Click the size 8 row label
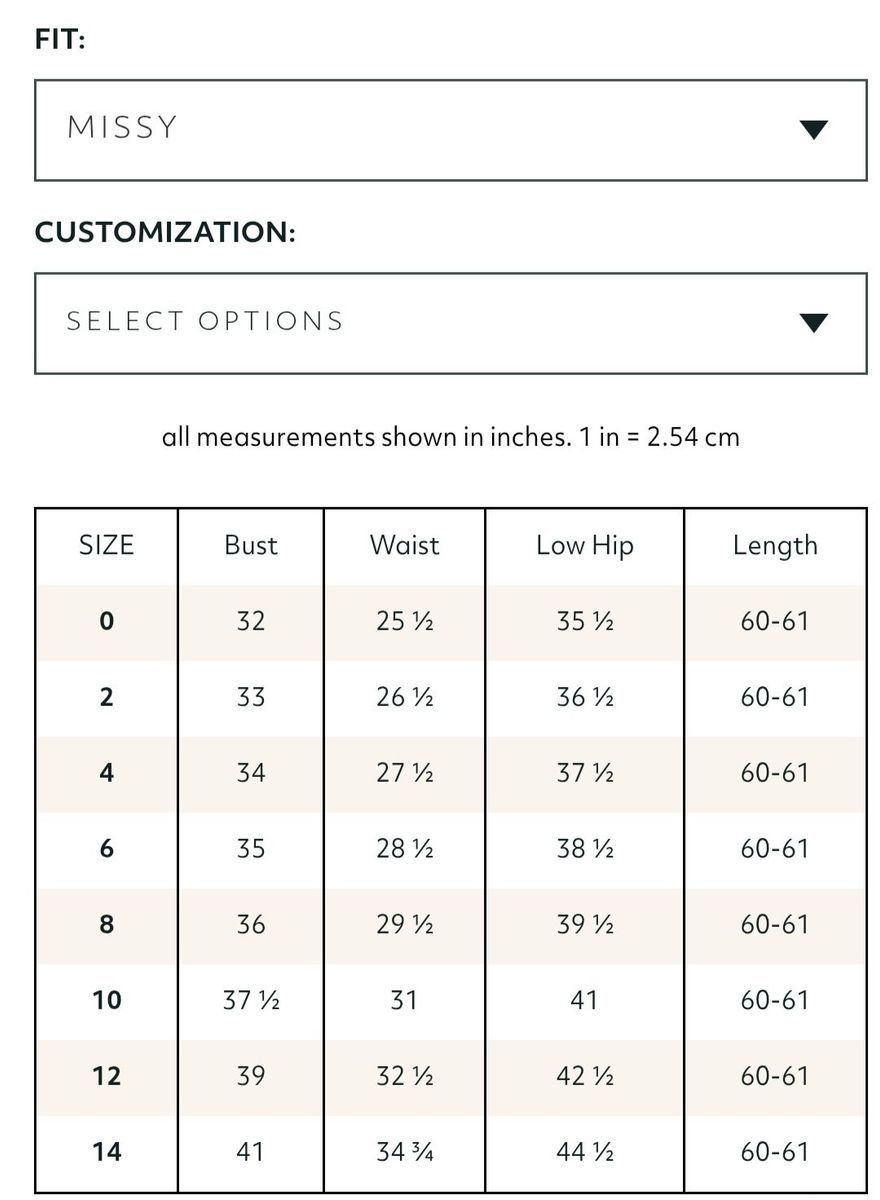The height and width of the screenshot is (1200, 880). click(106, 924)
